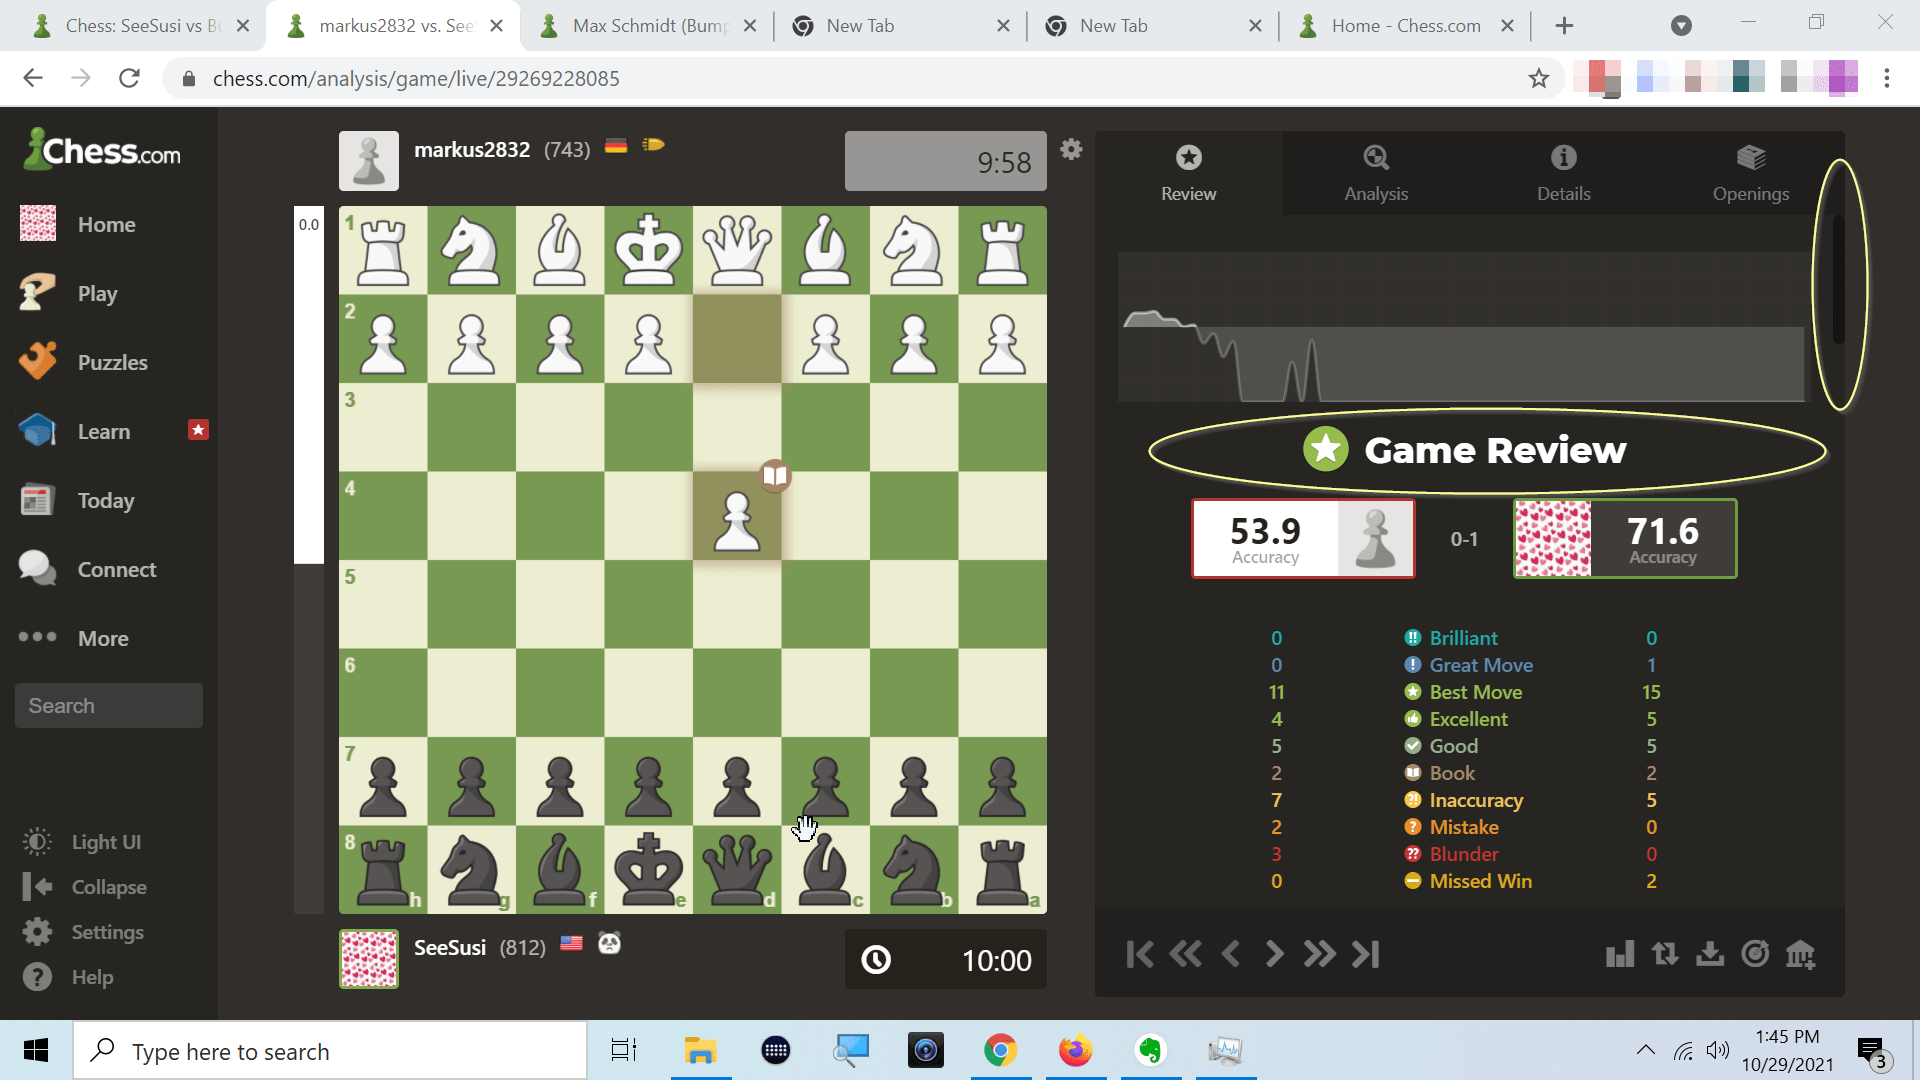Open Windows Start menu
1920x1080 pixels.
(36, 1050)
